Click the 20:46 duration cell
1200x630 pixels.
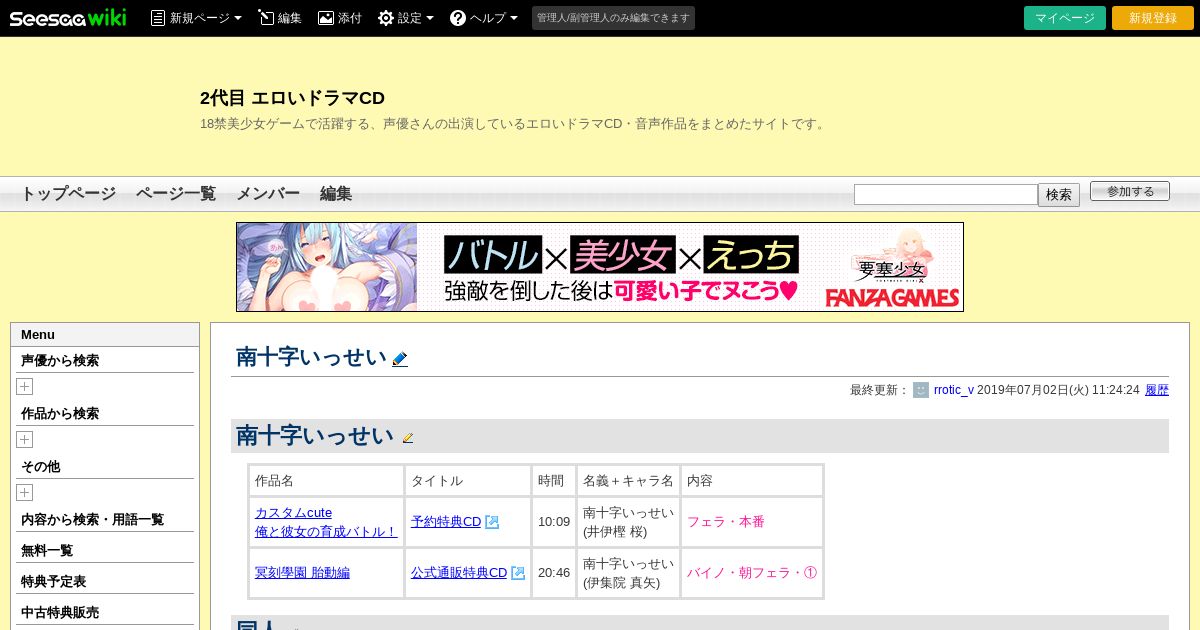pos(554,573)
